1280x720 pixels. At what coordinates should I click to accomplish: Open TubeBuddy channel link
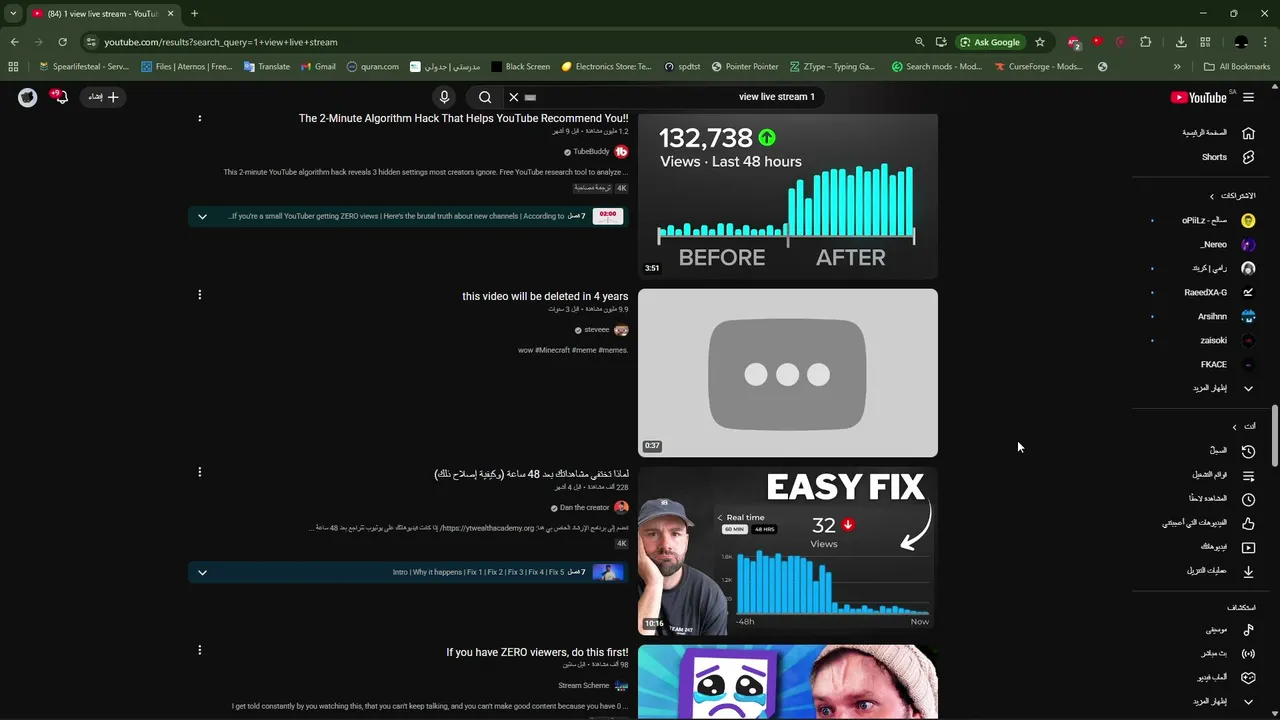coord(591,152)
